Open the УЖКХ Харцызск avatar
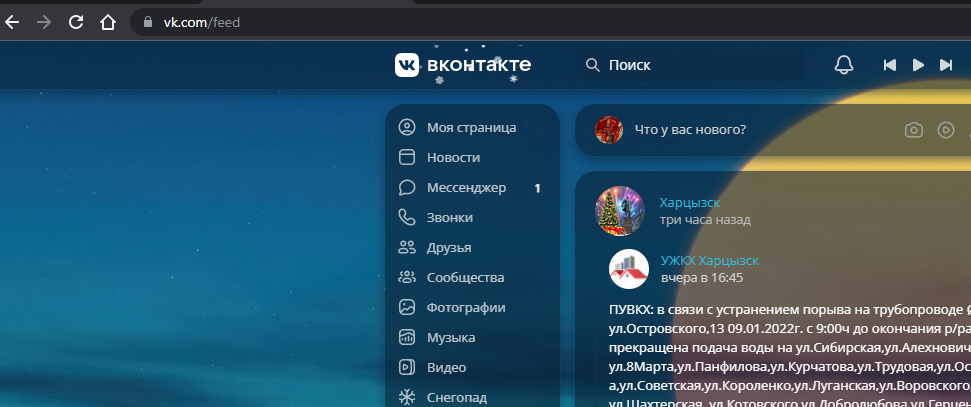Image resolution: width=971 pixels, height=407 pixels. pyautogui.click(x=629, y=269)
